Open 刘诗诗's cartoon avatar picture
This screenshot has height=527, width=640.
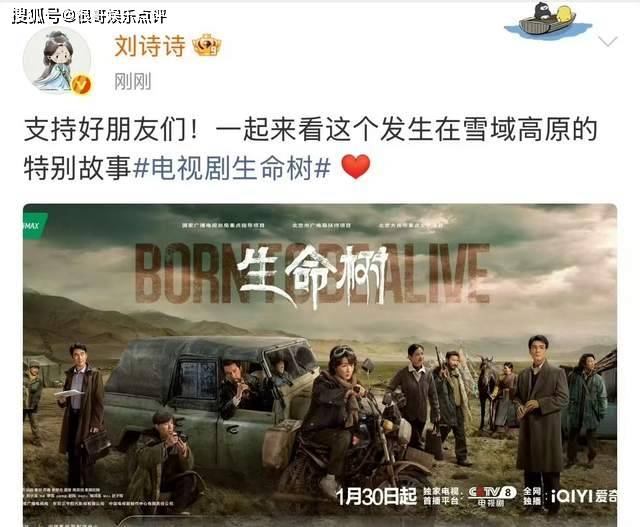point(57,60)
